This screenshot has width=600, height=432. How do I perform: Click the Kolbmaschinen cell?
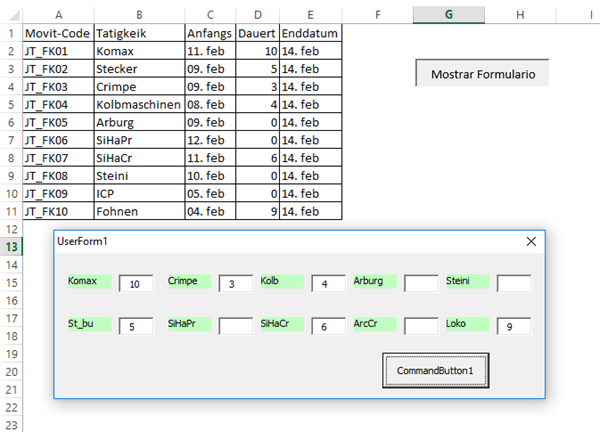coord(139,104)
